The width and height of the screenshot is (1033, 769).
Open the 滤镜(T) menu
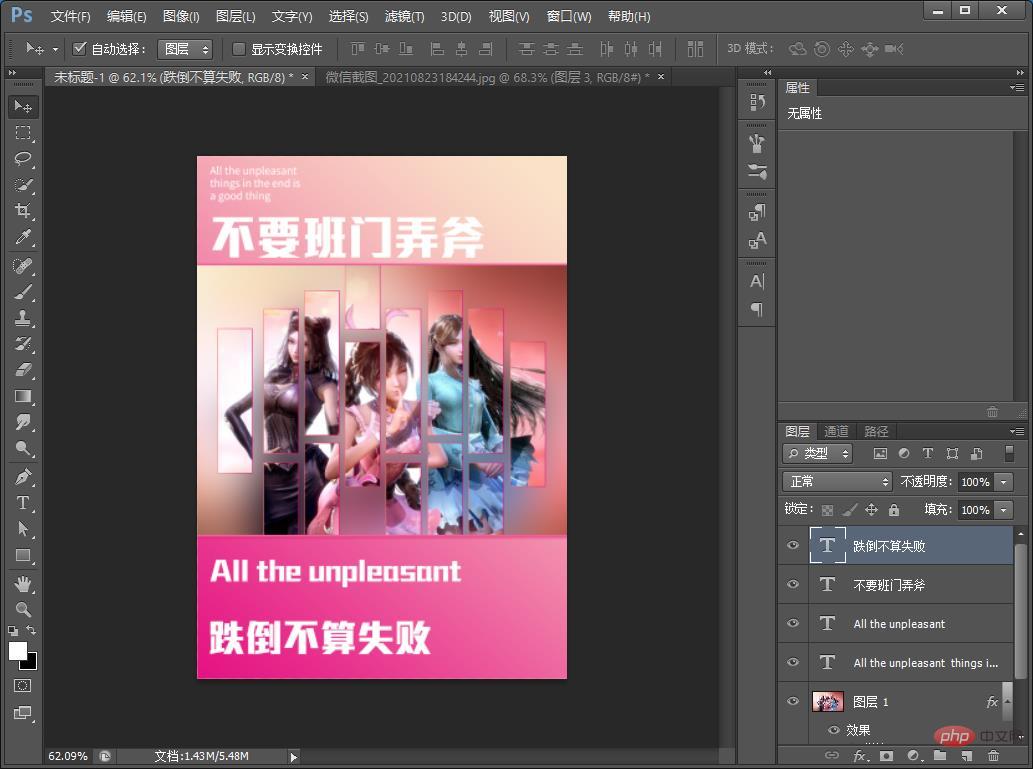(404, 16)
